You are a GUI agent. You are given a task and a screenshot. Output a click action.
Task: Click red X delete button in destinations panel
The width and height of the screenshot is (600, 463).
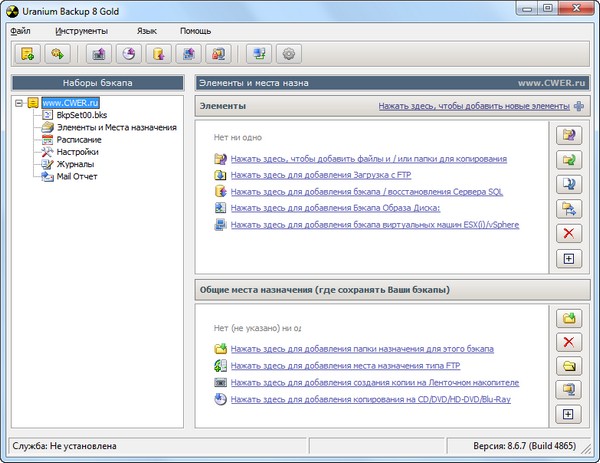tap(568, 342)
